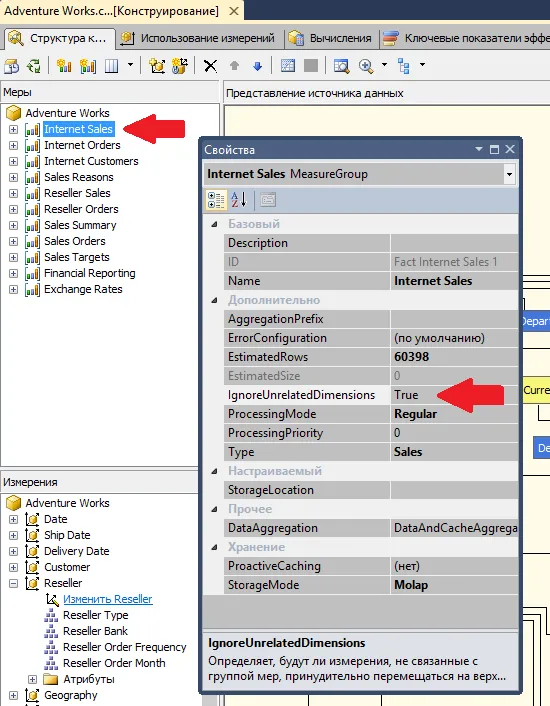Select Sales Orders measure group
The image size is (550, 706).
click(75, 241)
